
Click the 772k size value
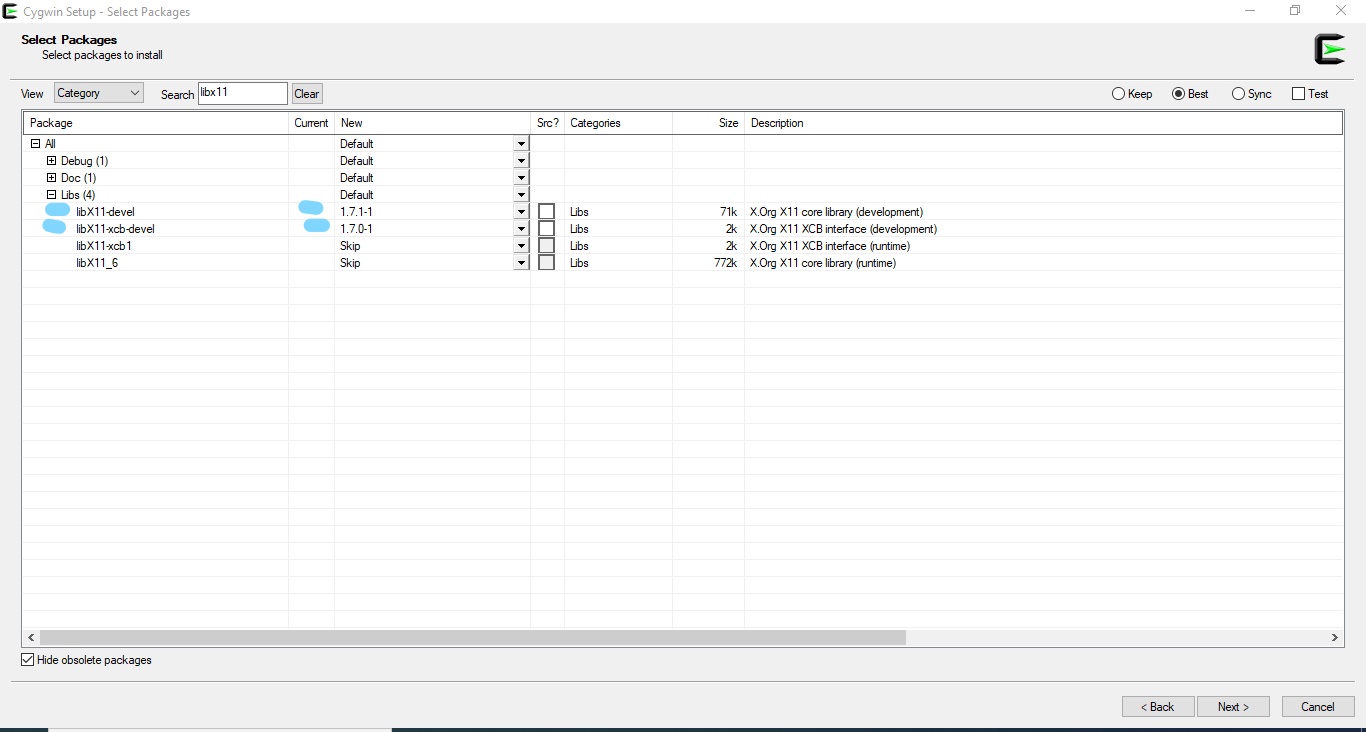726,263
